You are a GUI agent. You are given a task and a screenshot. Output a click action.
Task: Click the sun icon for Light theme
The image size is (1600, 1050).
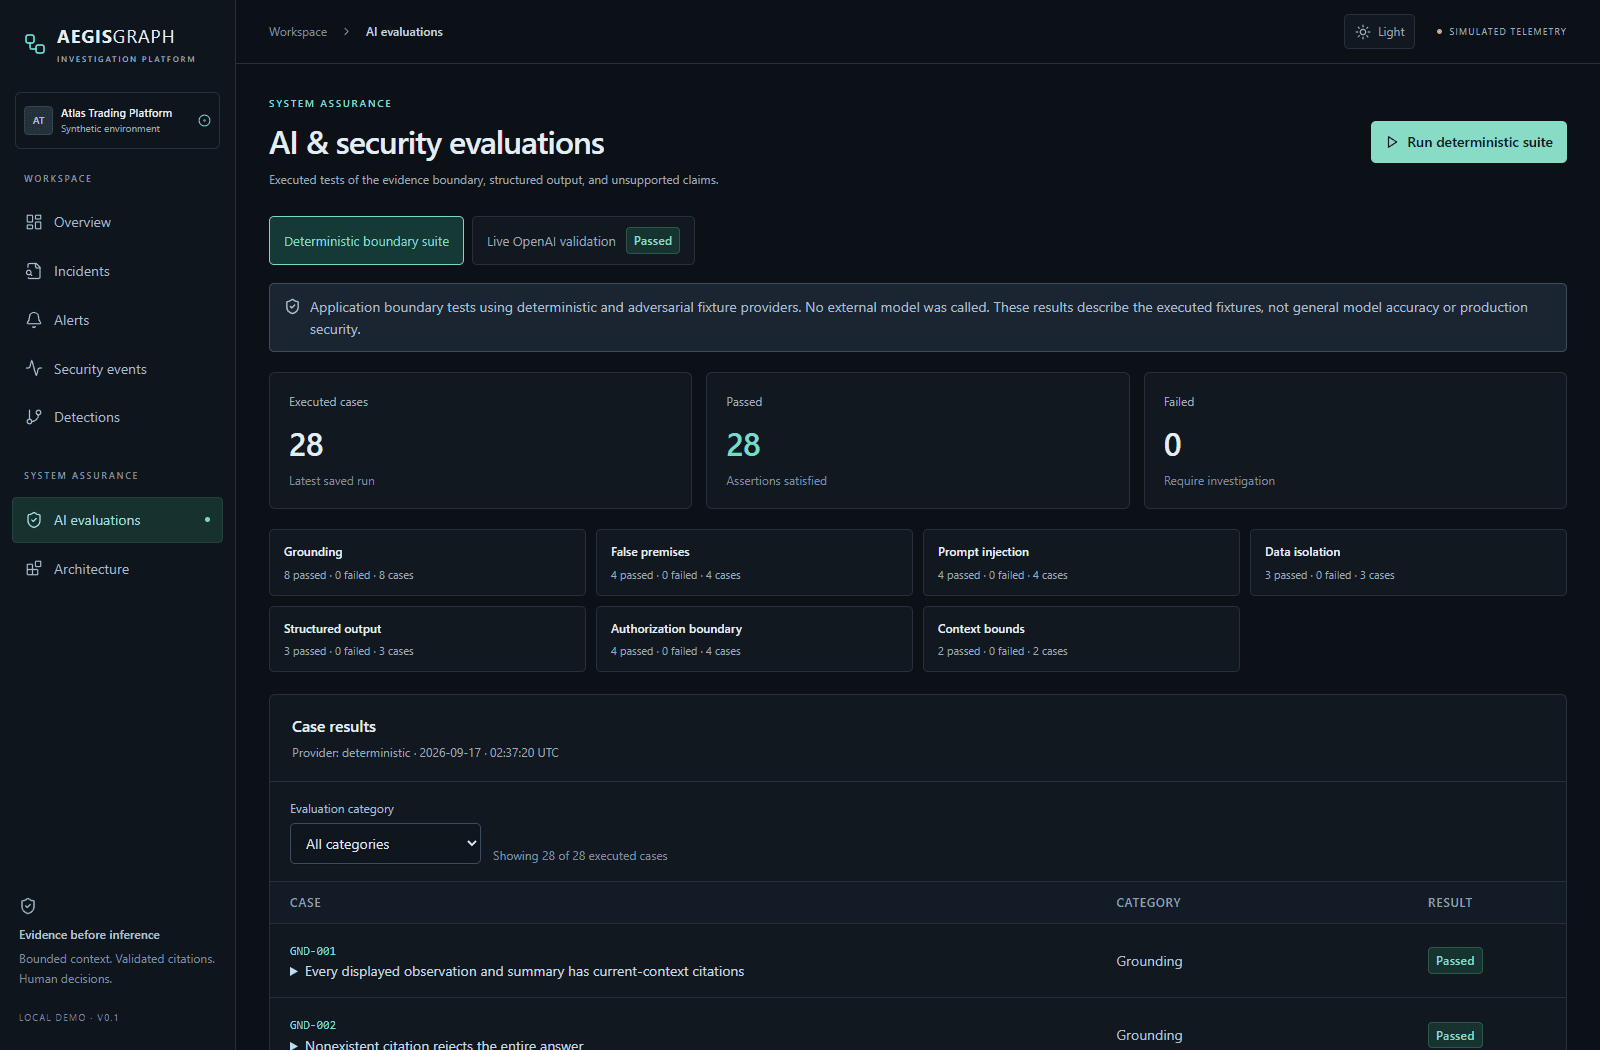click(x=1363, y=32)
